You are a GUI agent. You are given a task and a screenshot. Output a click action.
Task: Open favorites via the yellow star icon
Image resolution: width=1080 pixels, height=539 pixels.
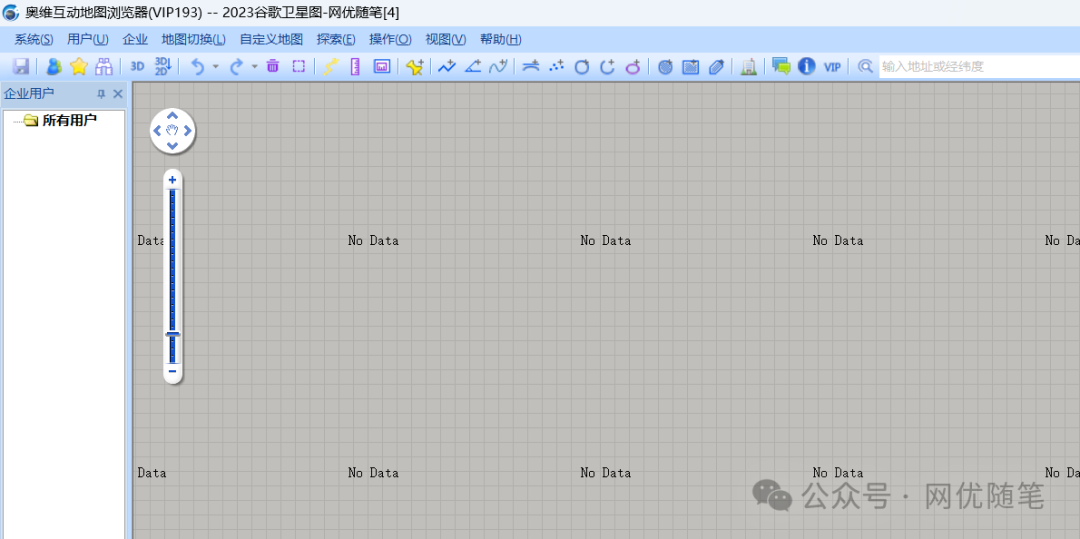coord(79,66)
